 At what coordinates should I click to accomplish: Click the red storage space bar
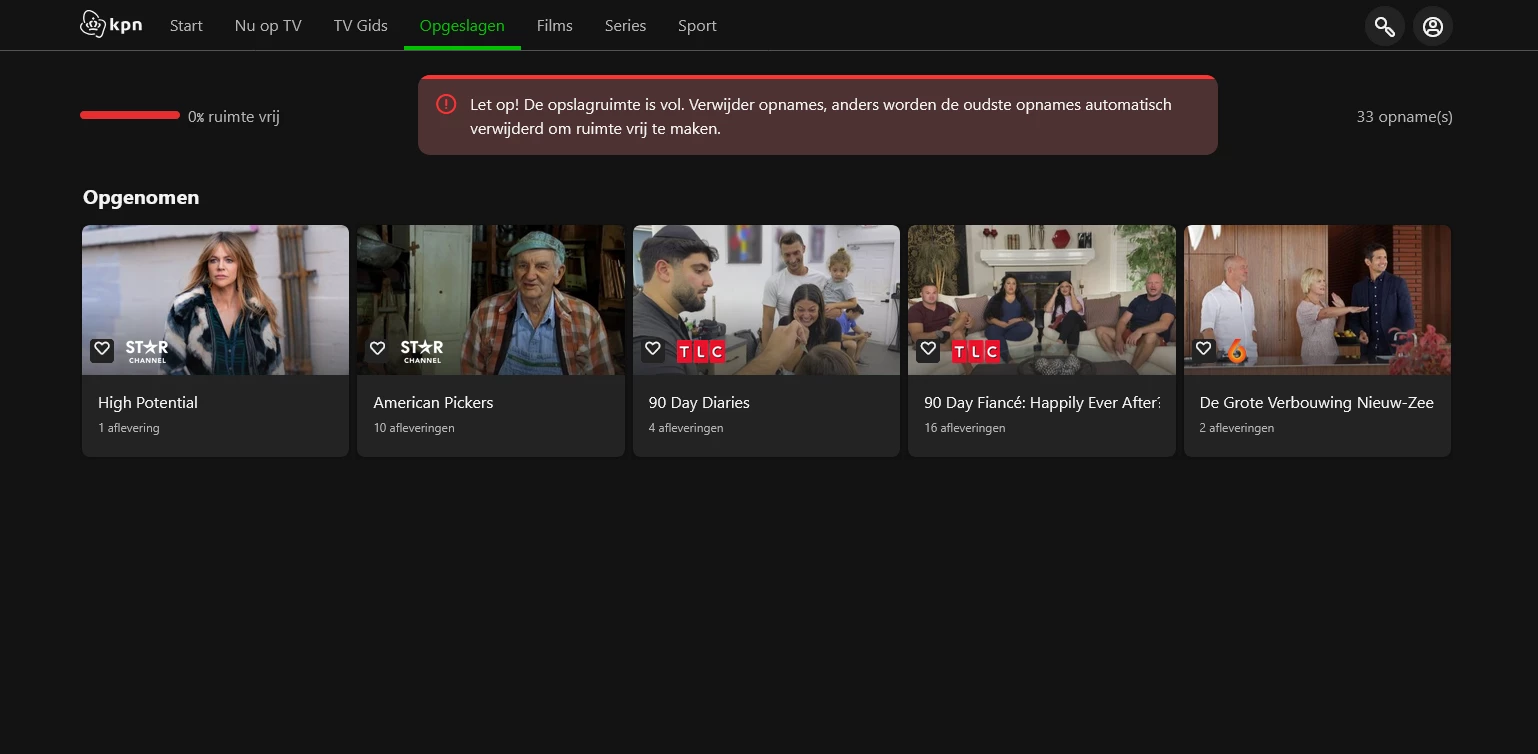130,115
